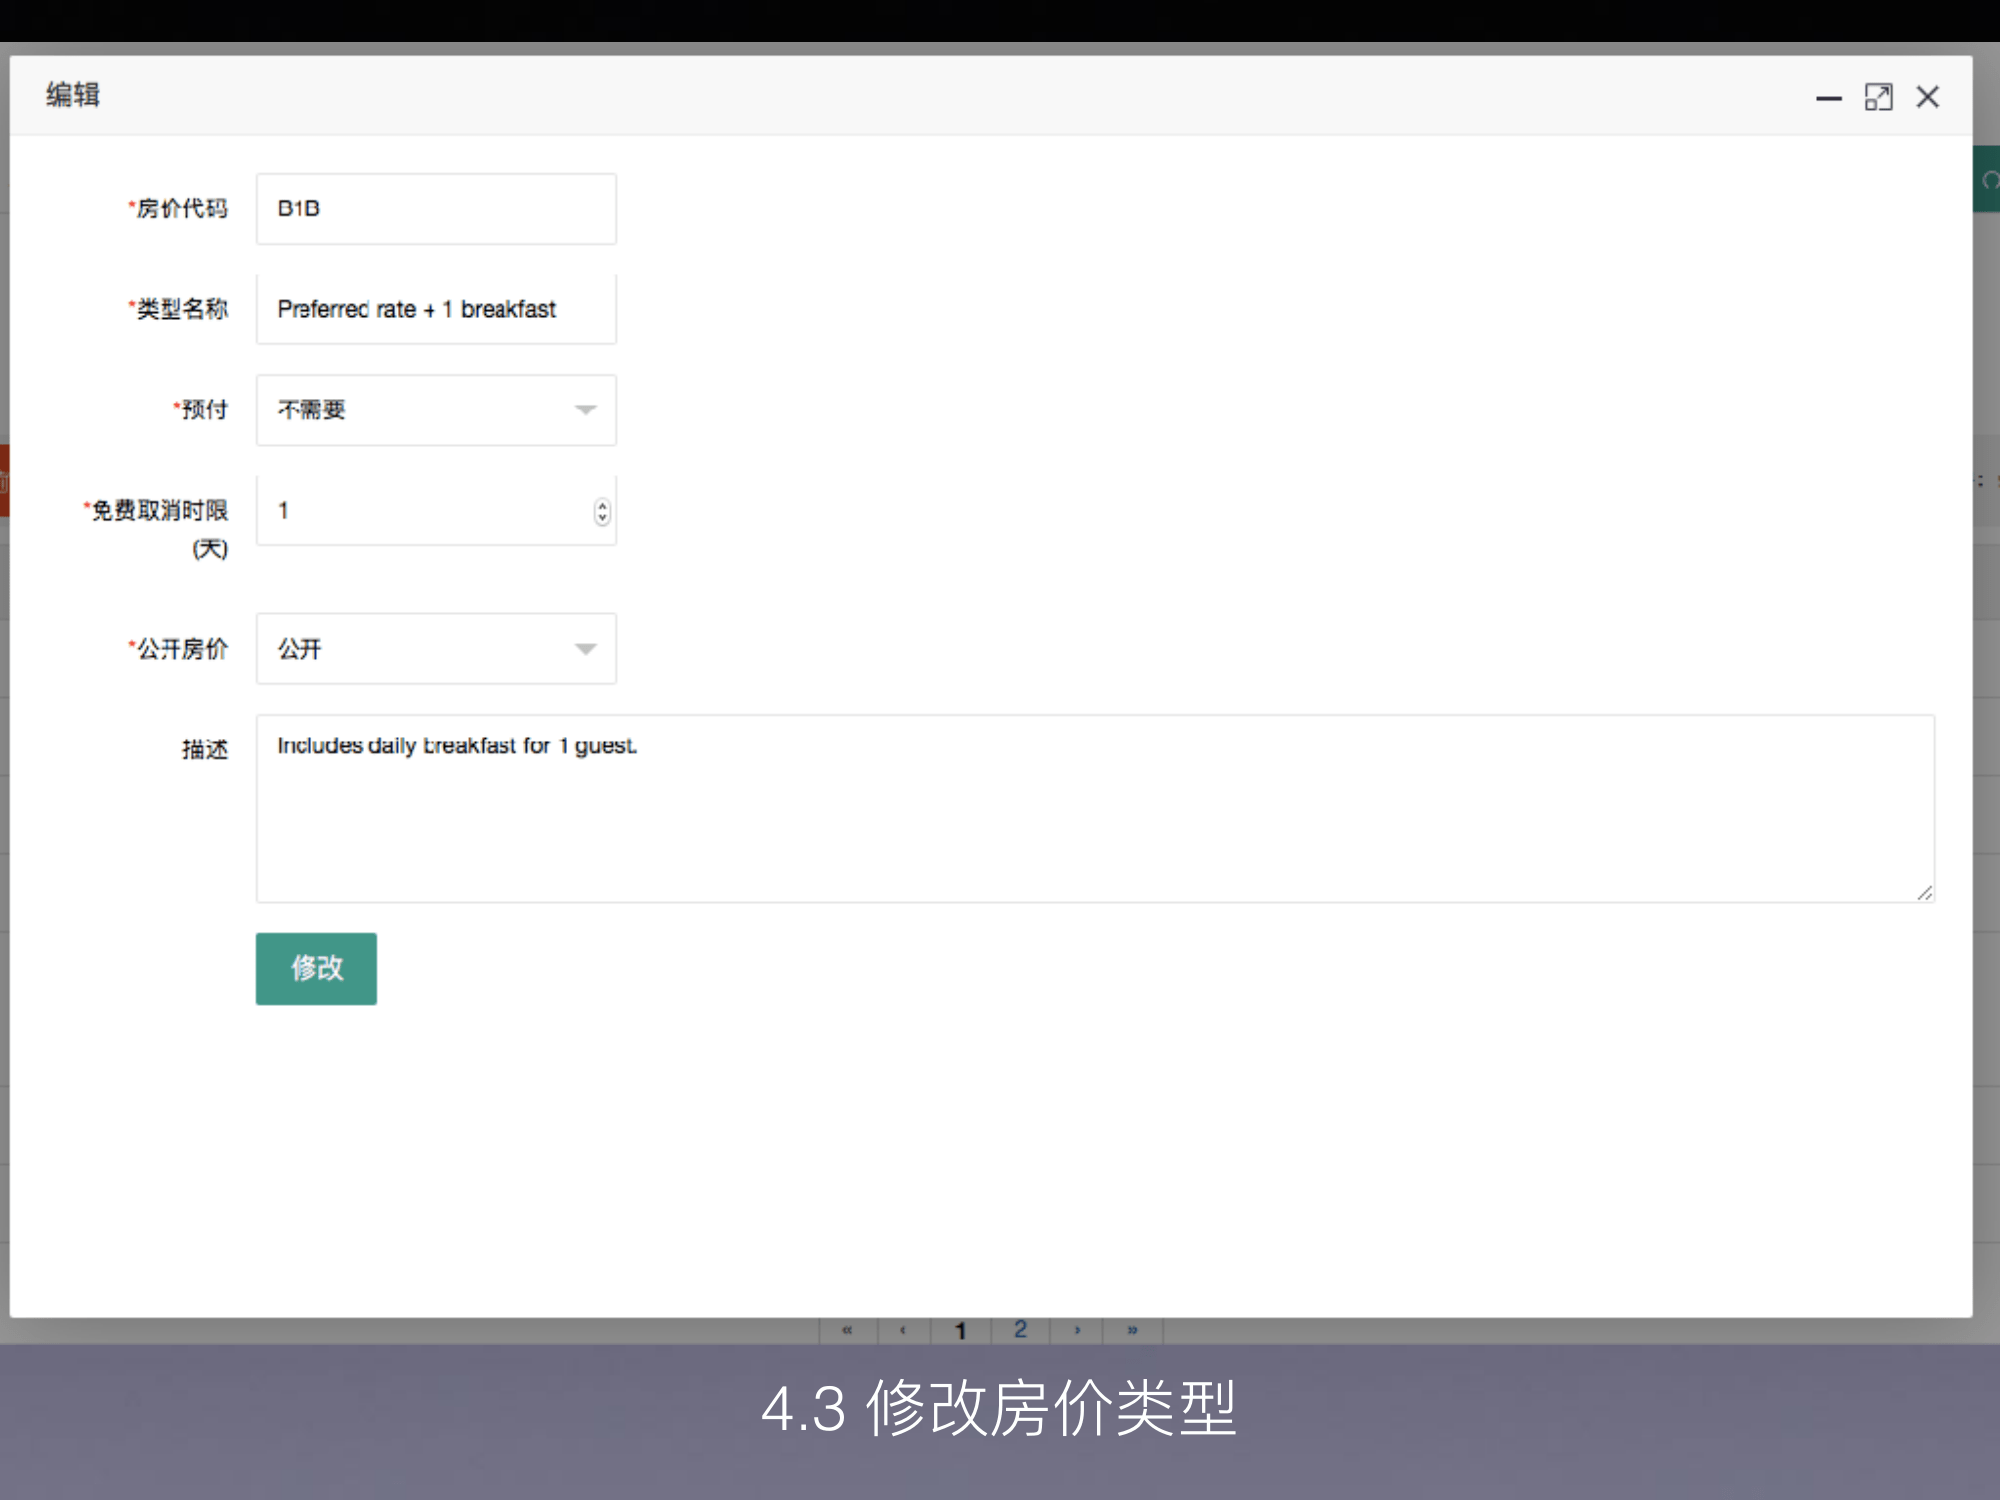Image resolution: width=2000 pixels, height=1500 pixels.
Task: Increase free cancellation days with up arrow
Action: pyautogui.click(x=602, y=505)
